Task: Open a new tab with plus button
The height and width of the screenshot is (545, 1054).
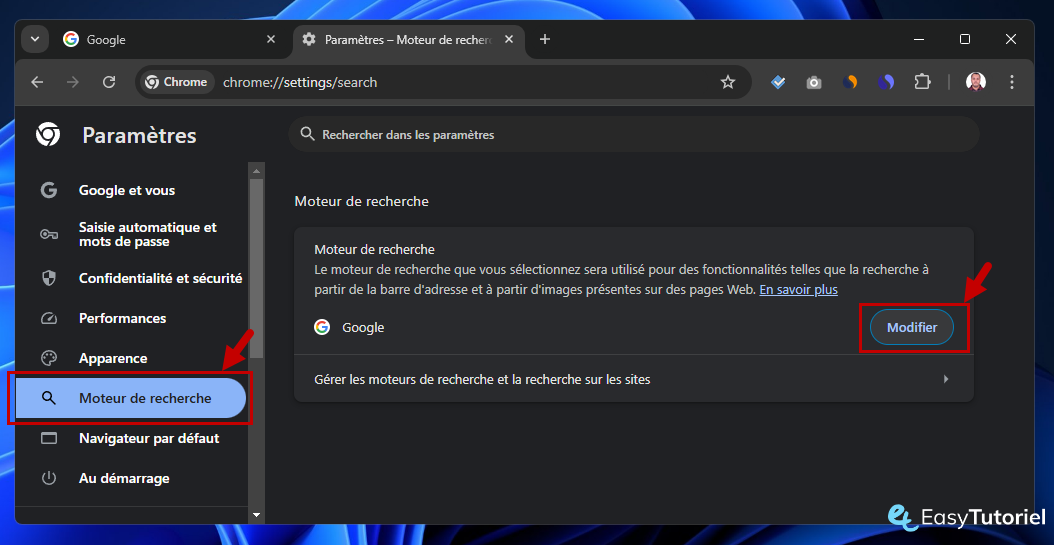Action: (x=545, y=39)
